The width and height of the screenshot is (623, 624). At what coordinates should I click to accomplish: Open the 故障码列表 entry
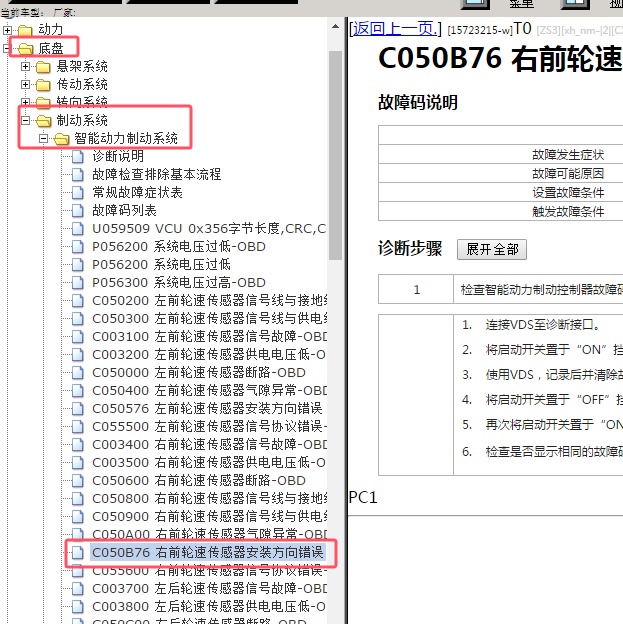coord(124,211)
